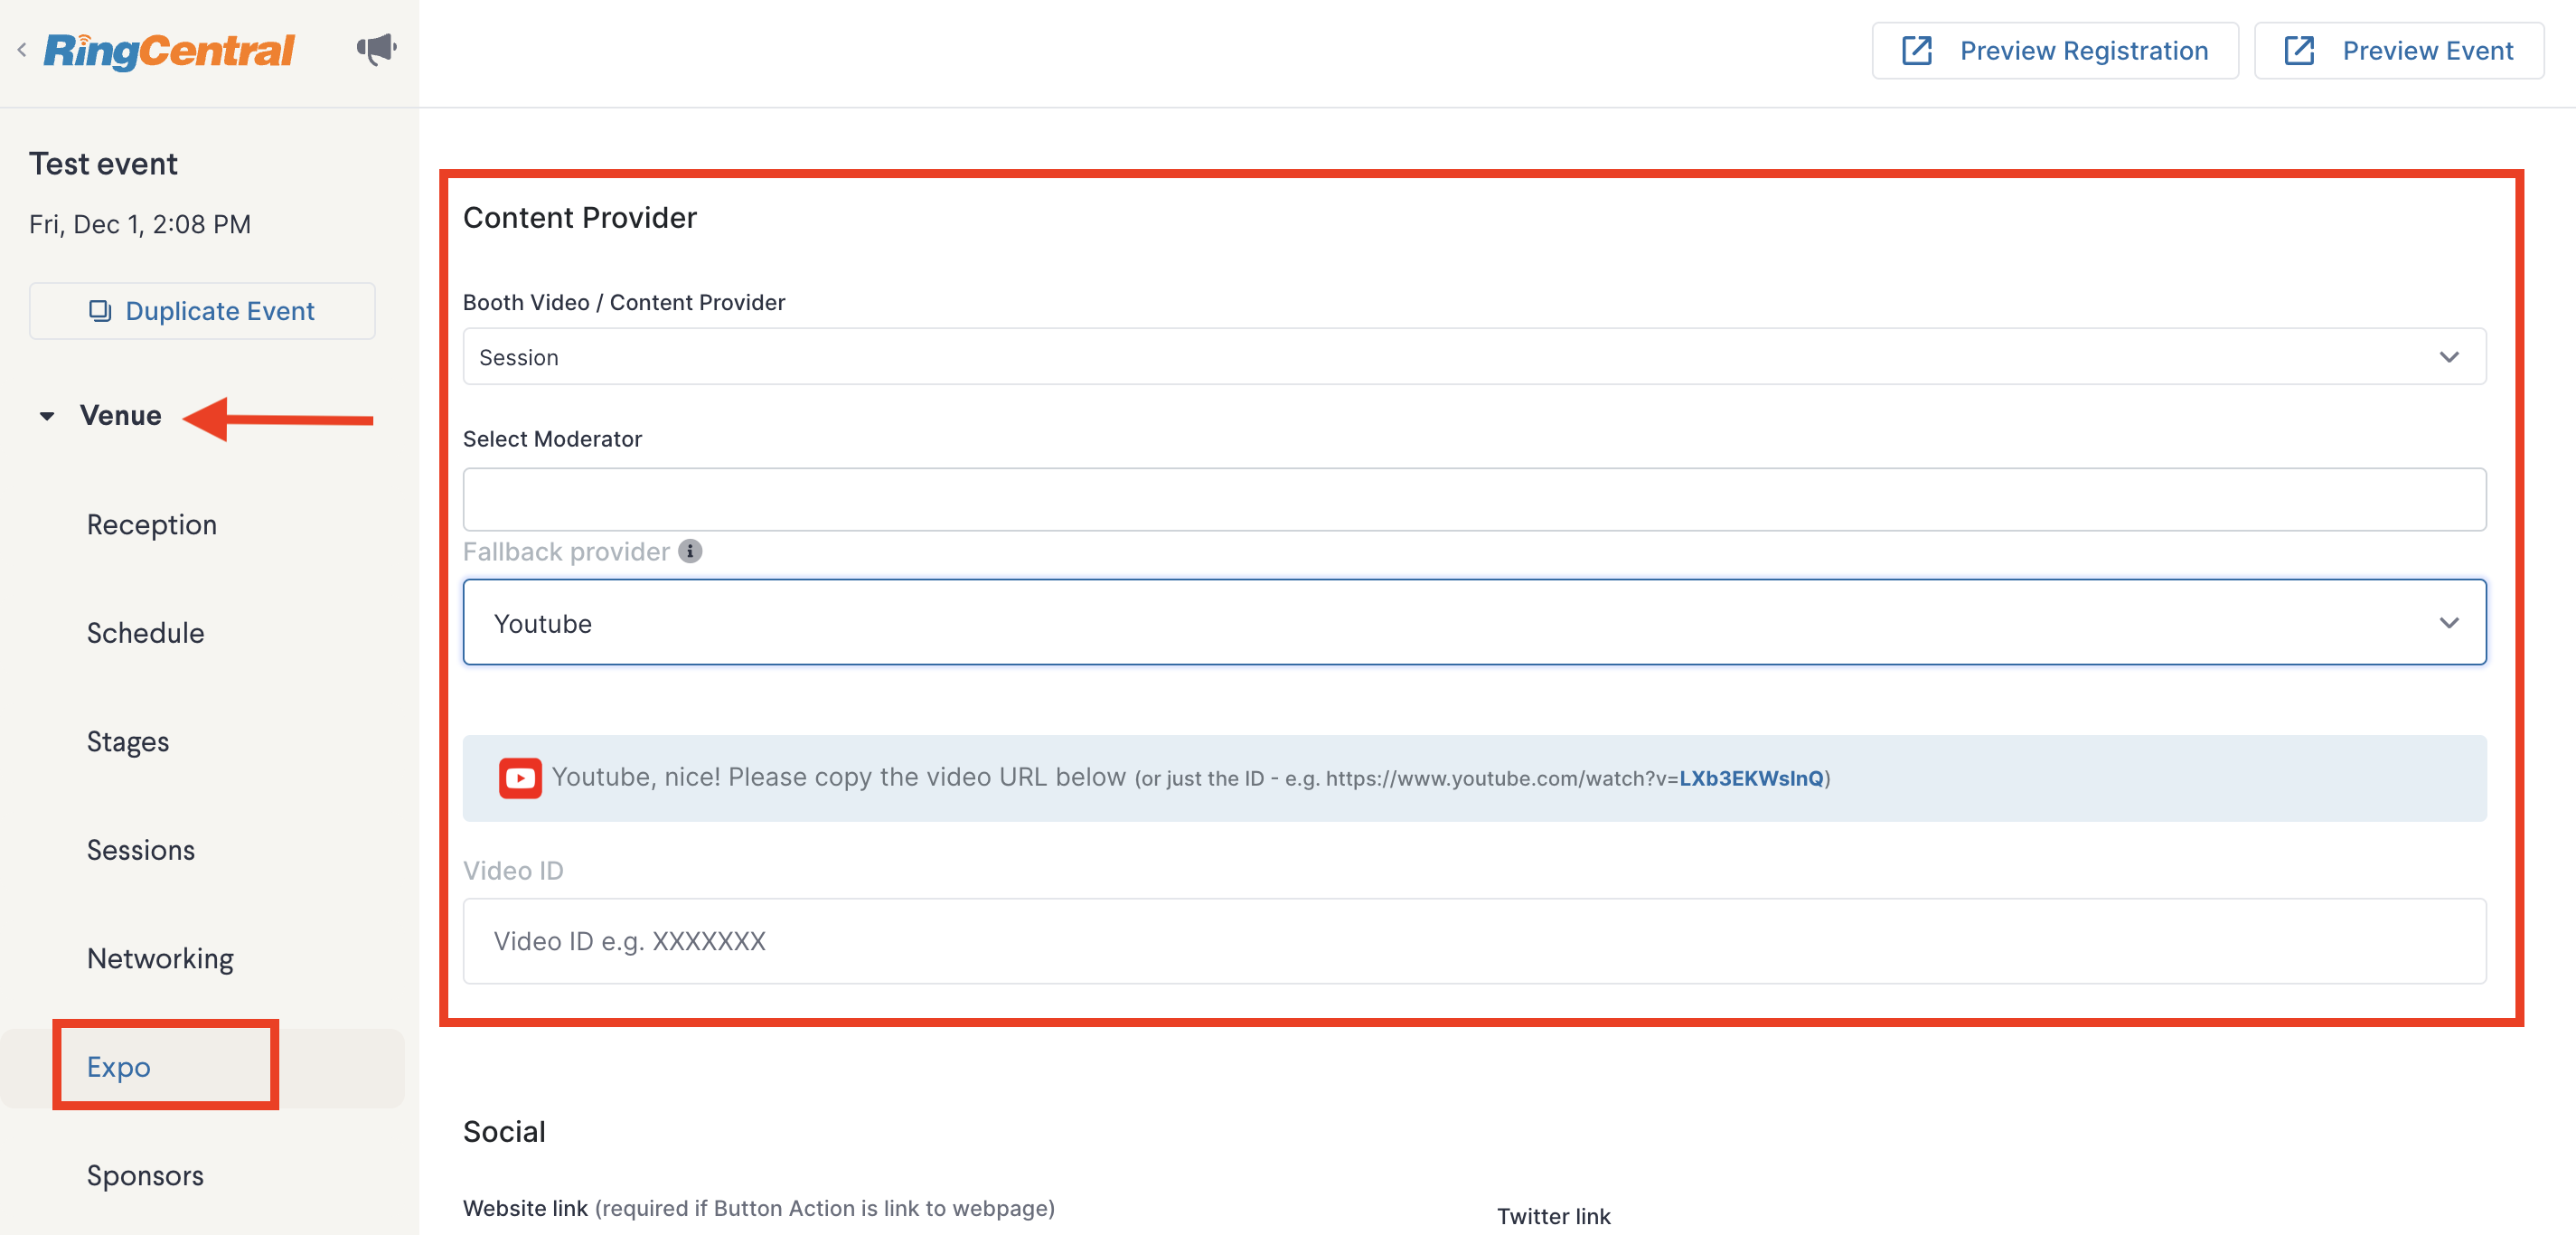
Task: Click the 'Website link' label
Action: pyautogui.click(x=525, y=1208)
